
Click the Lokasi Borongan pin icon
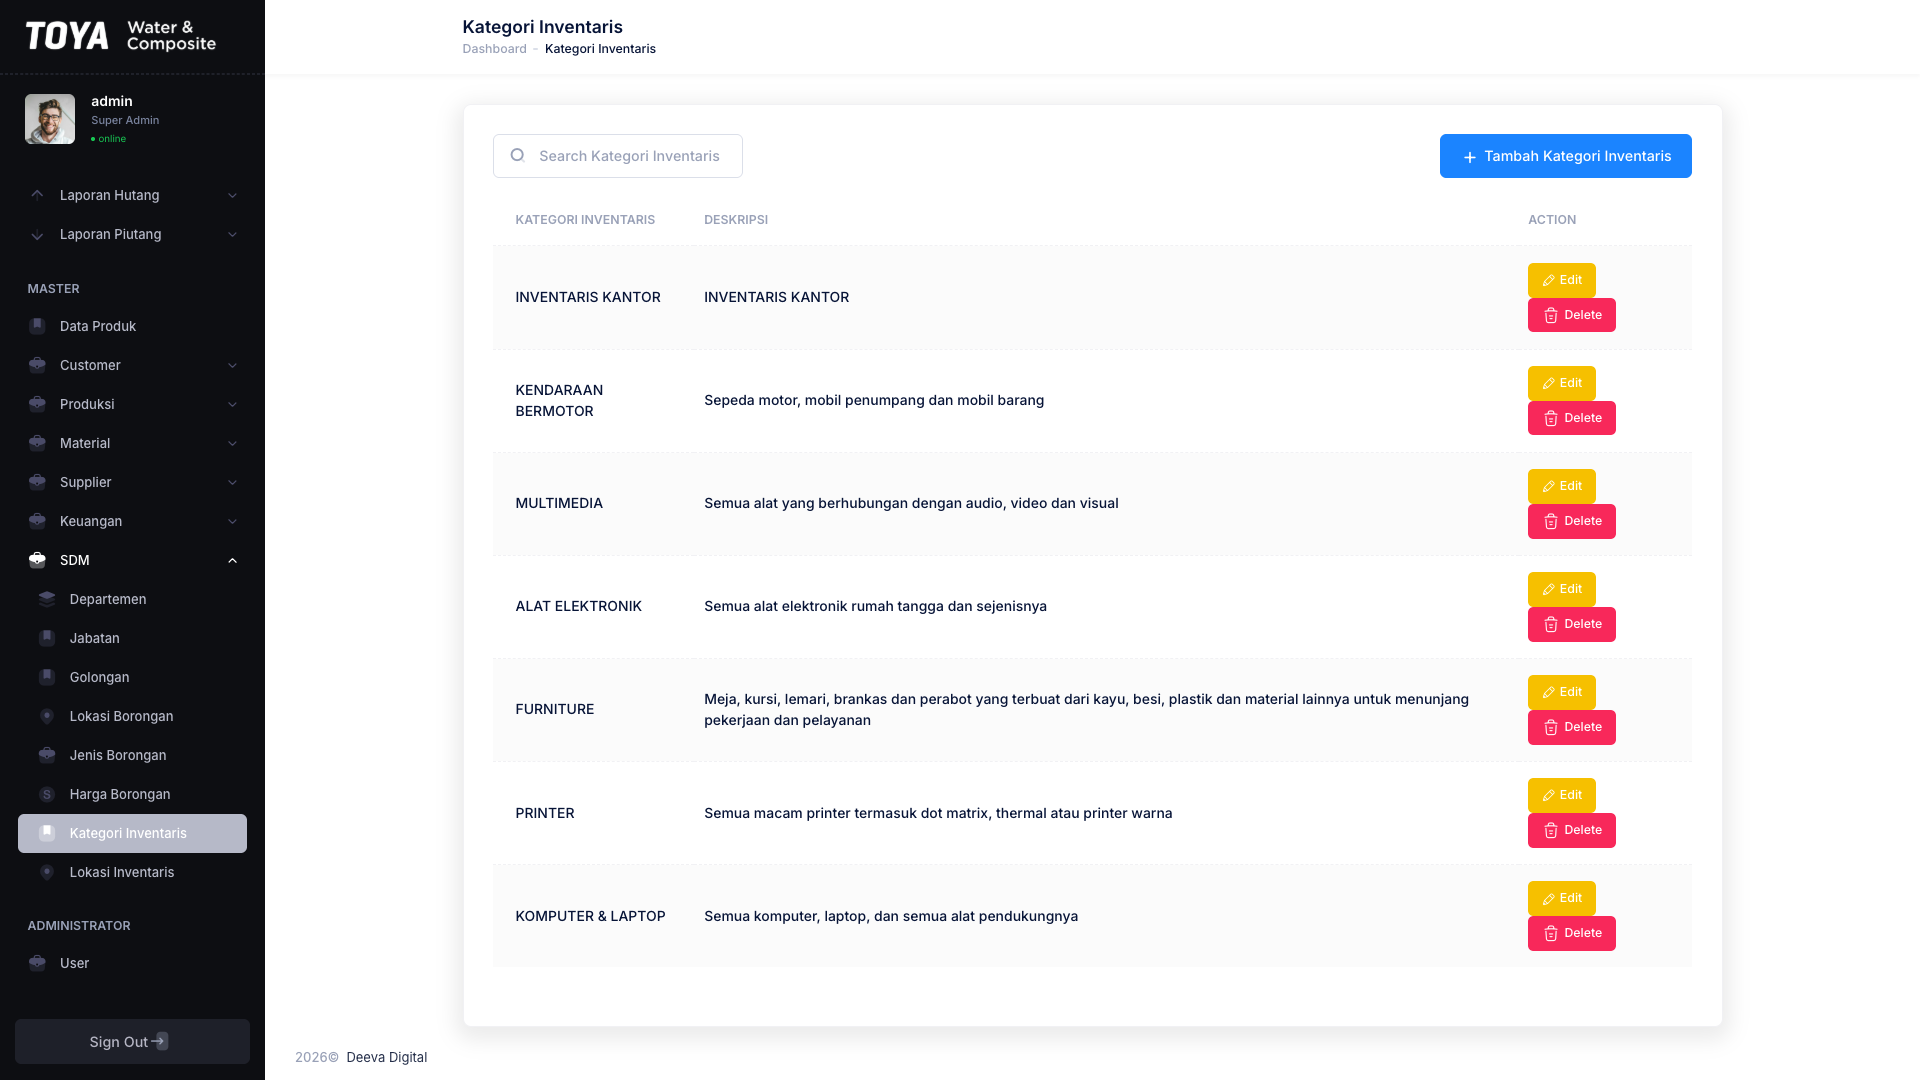tap(47, 716)
